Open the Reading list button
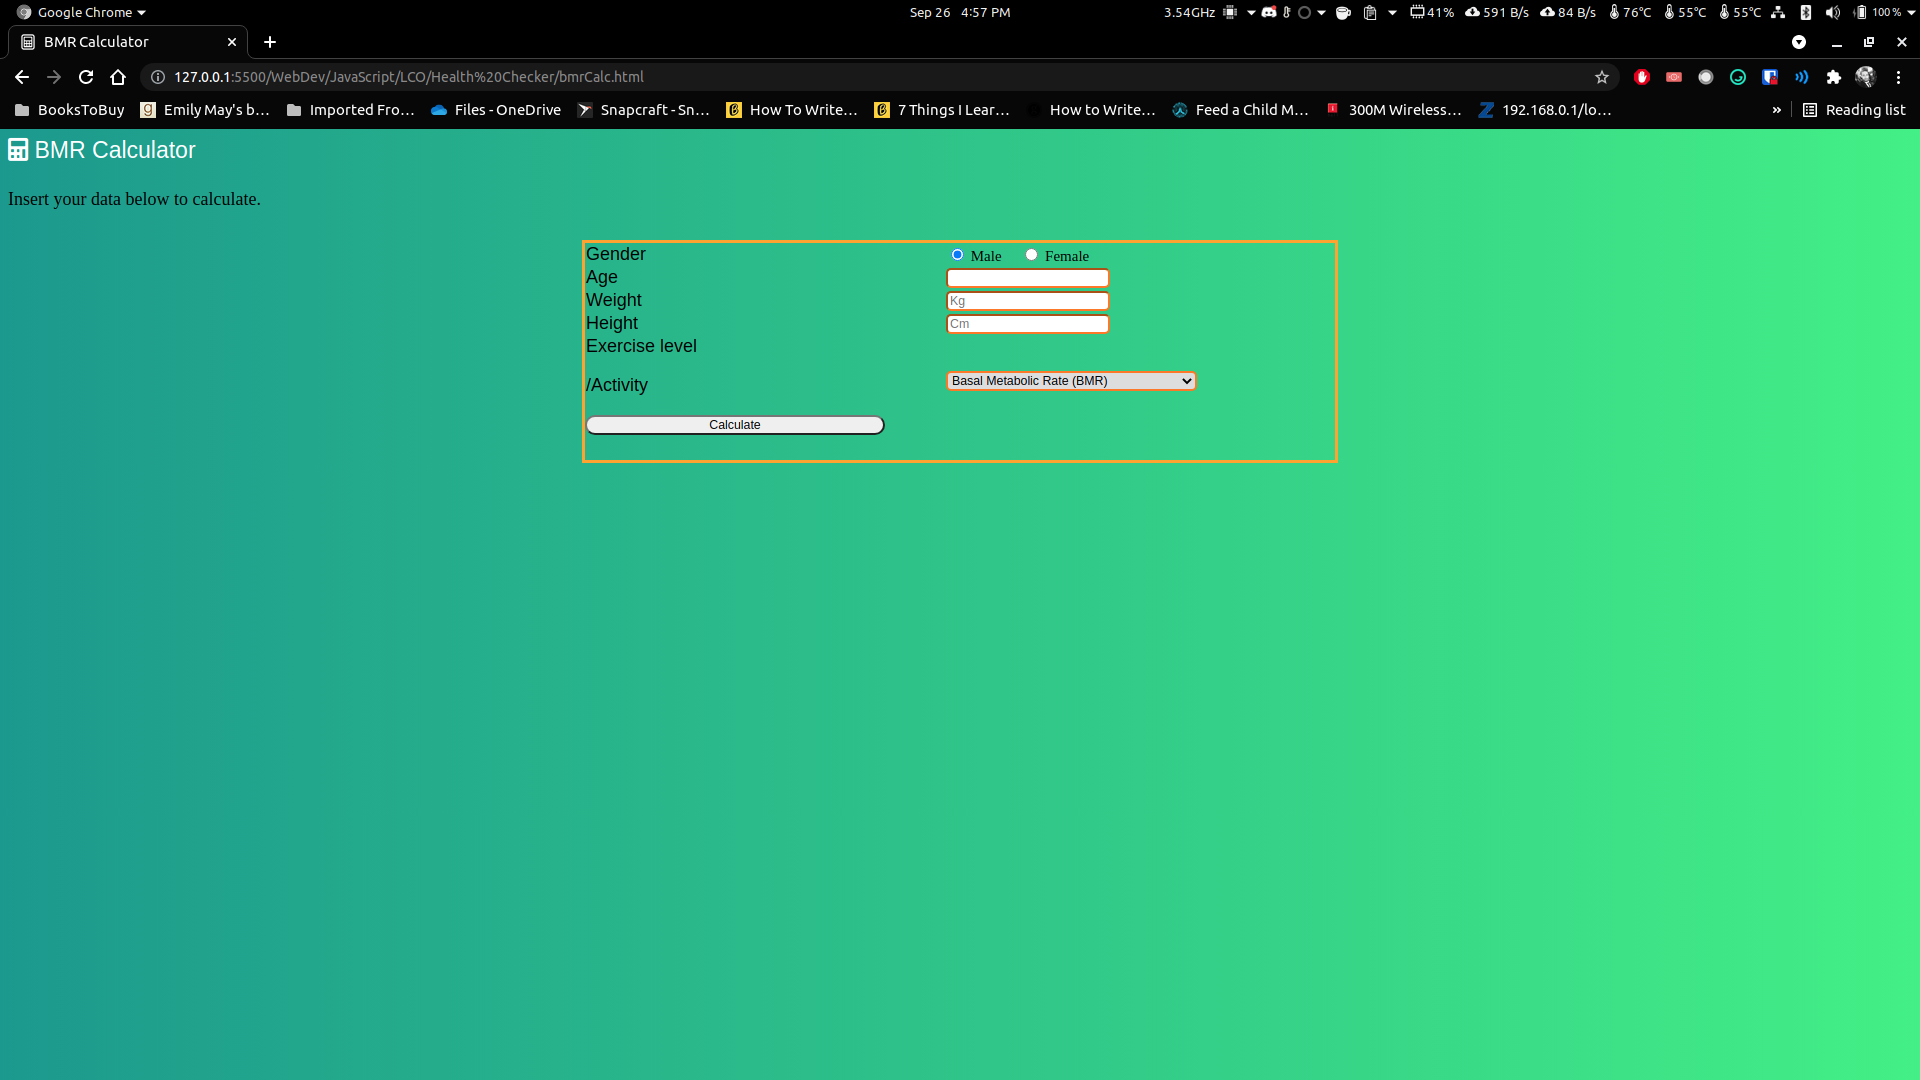The height and width of the screenshot is (1080, 1920). point(1854,110)
